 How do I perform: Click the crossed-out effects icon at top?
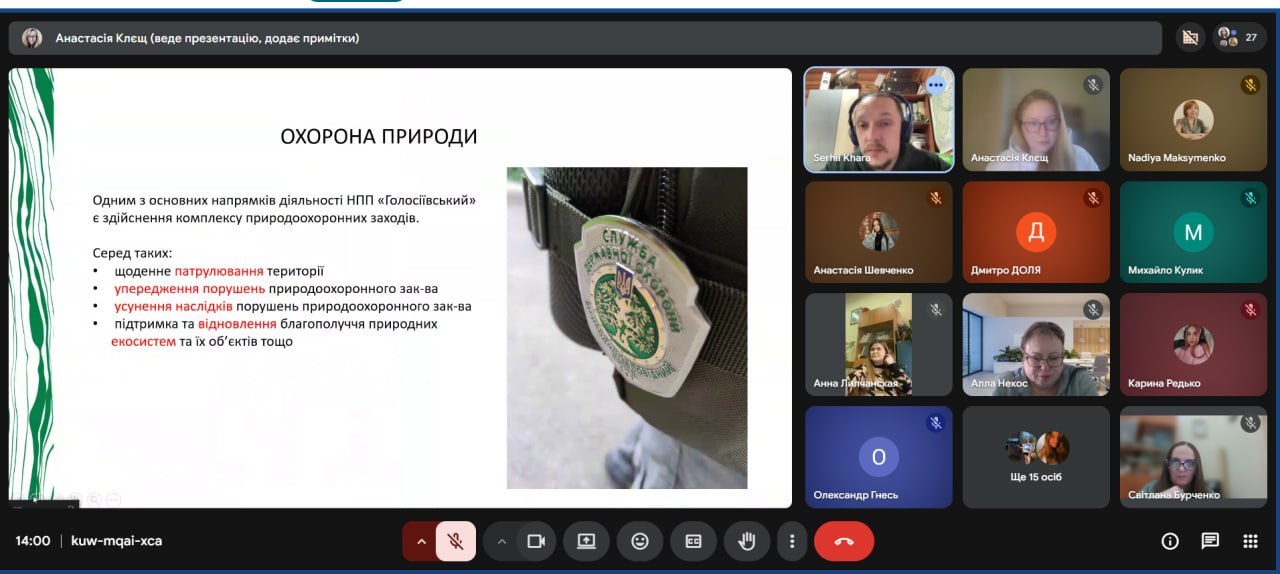[x=1189, y=38]
